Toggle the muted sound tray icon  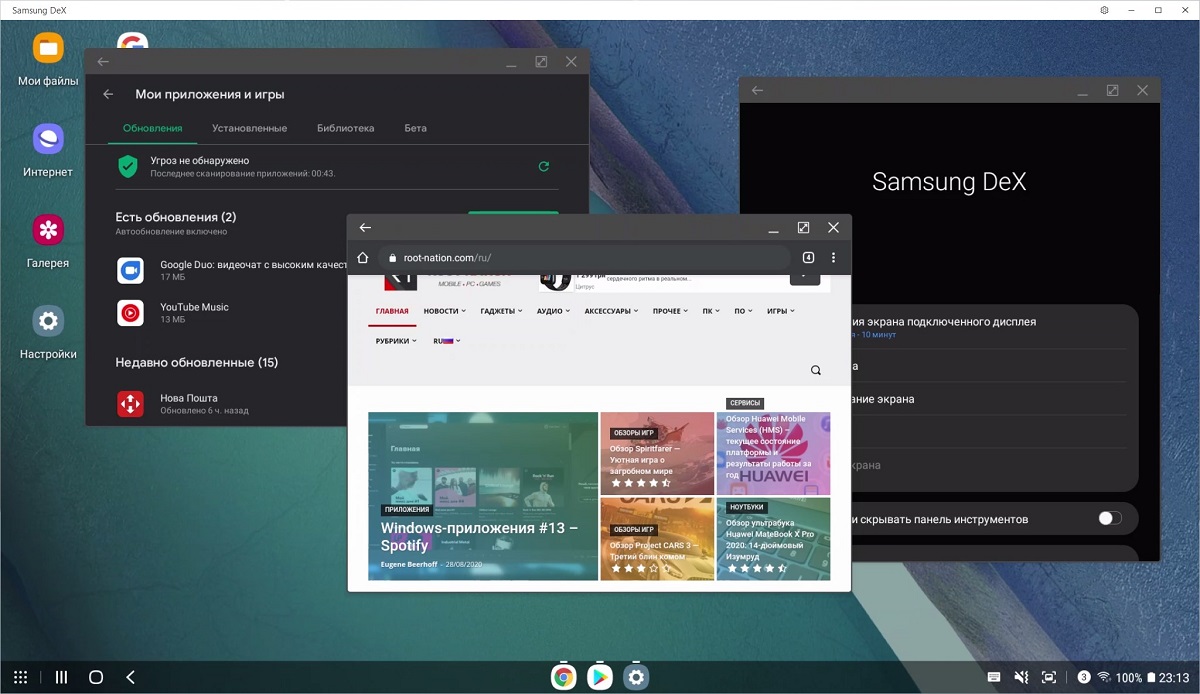[x=1021, y=677]
